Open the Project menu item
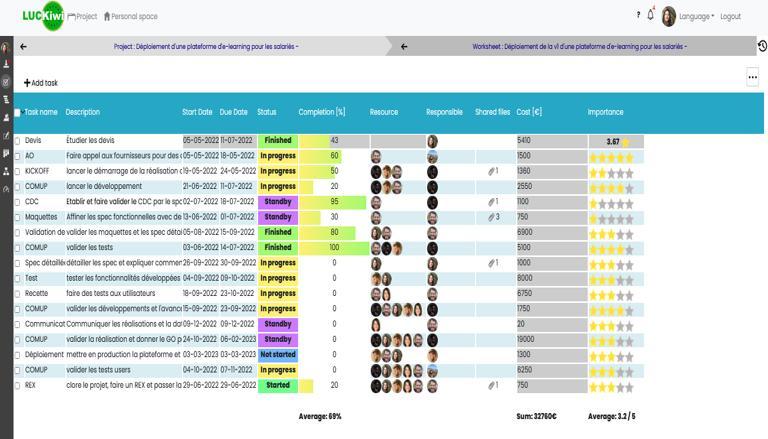The width and height of the screenshot is (768, 439). 82,16
